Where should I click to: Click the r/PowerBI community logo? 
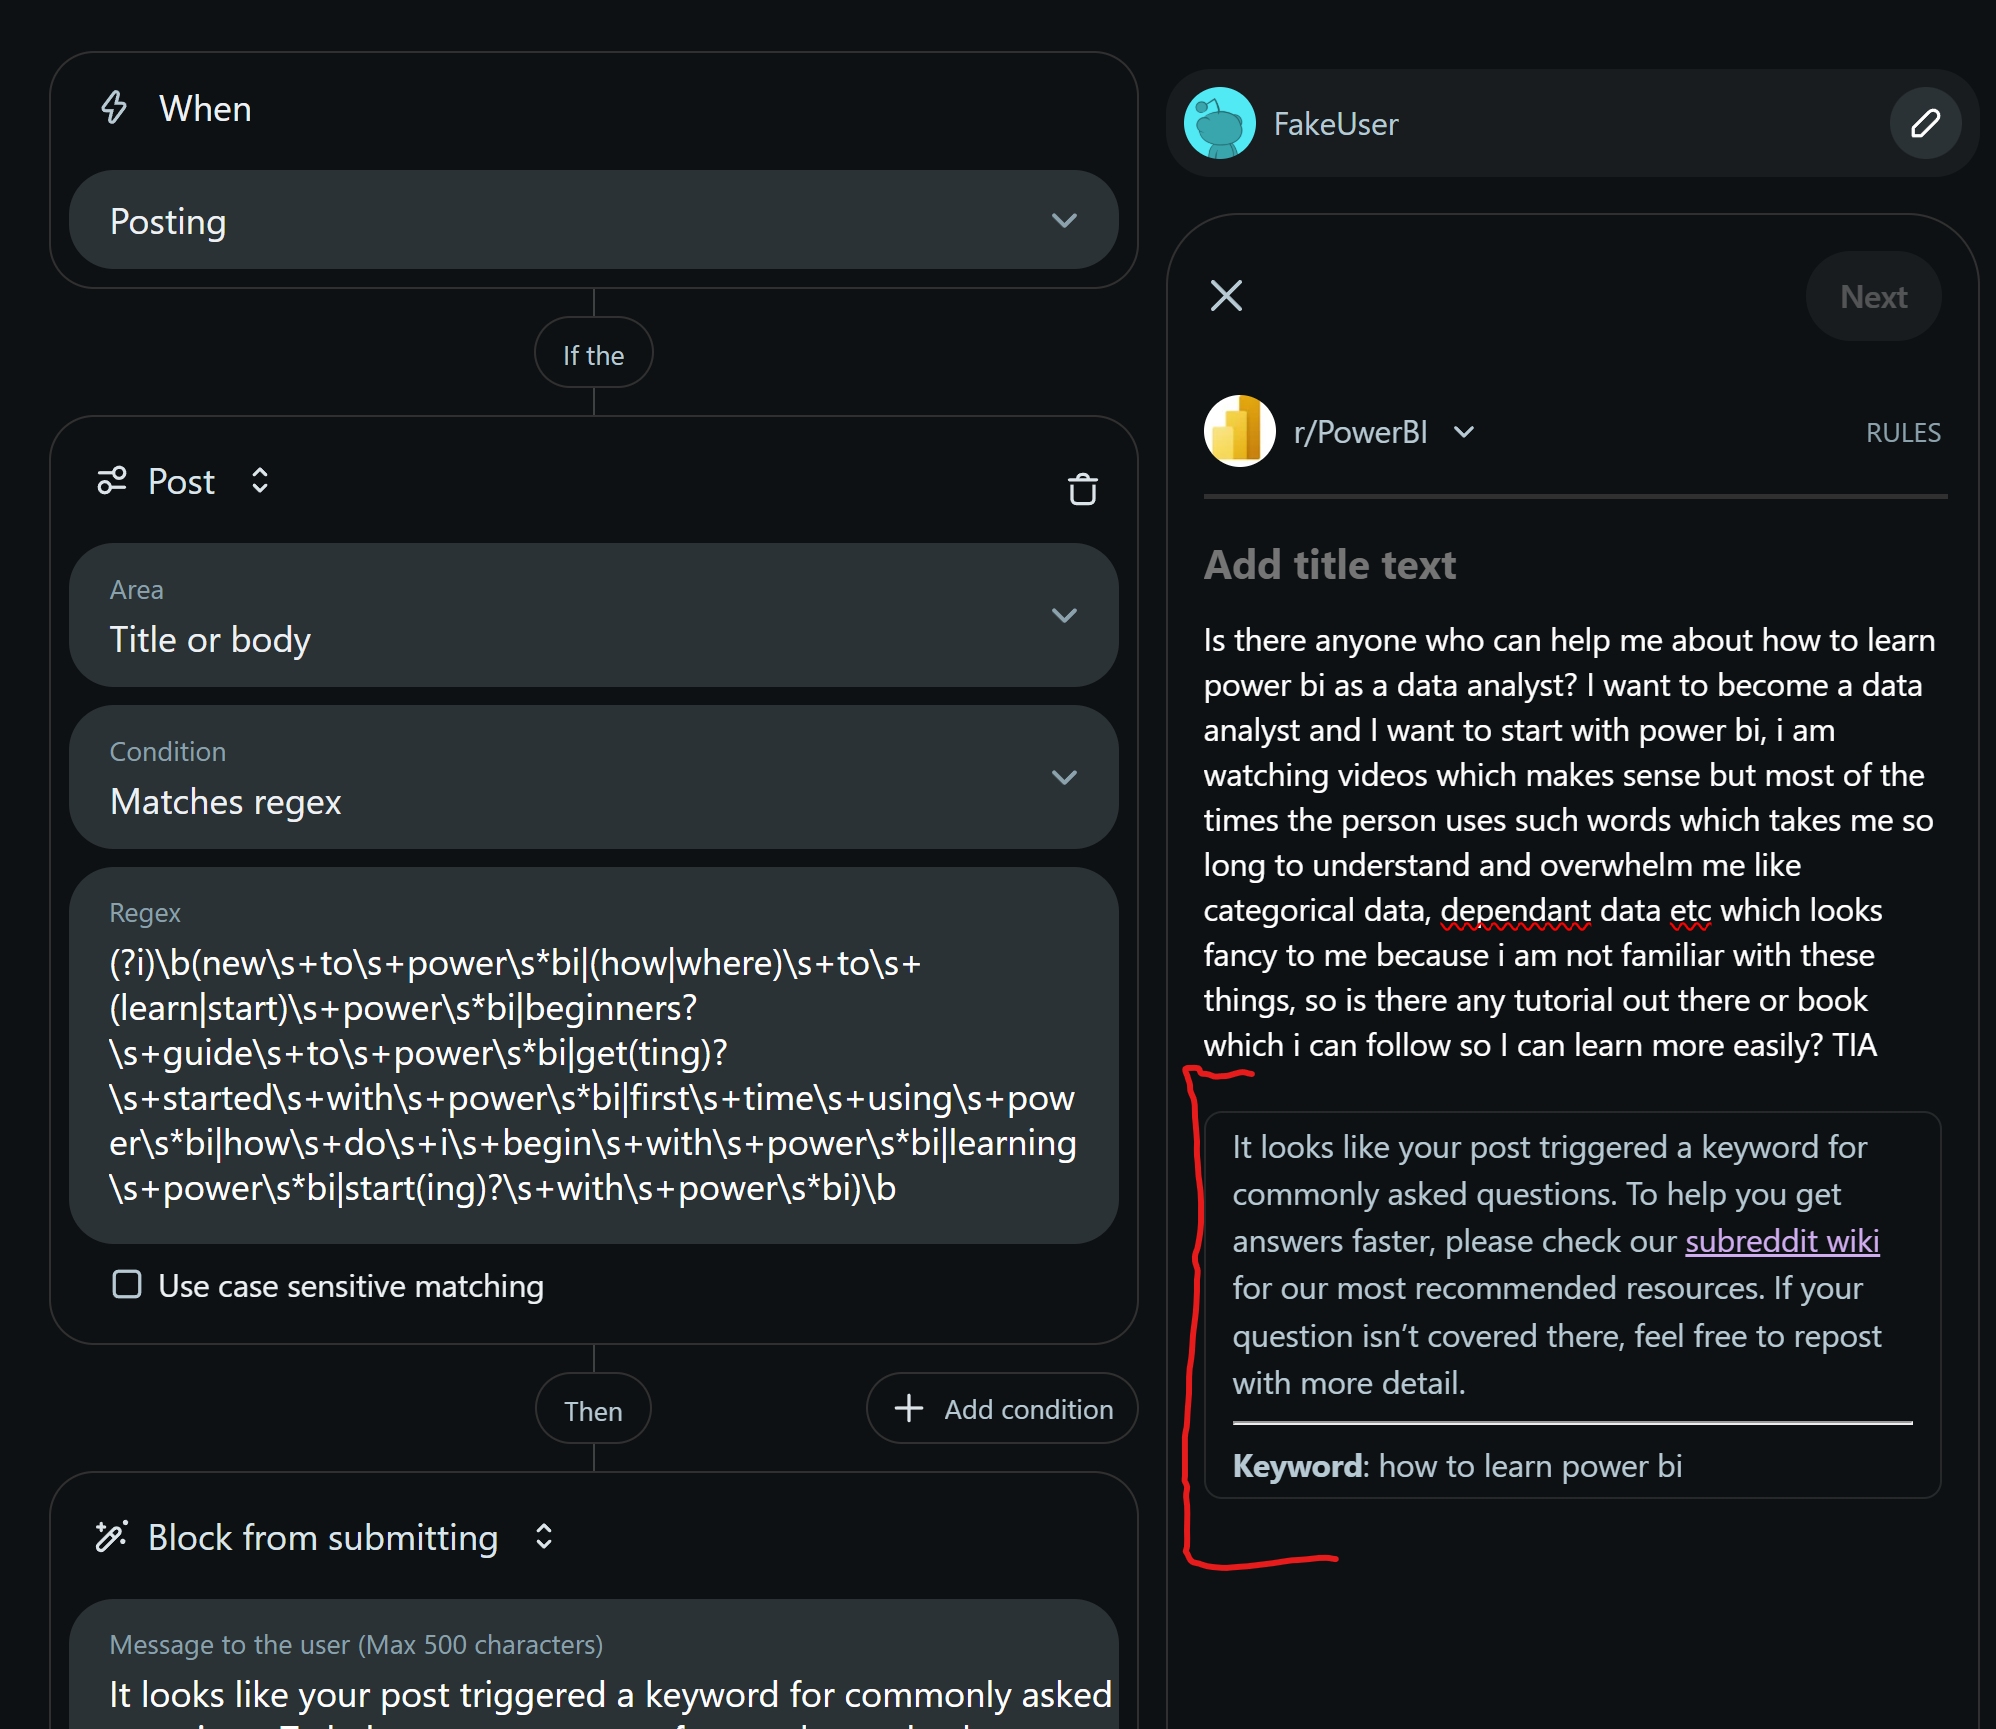(1239, 432)
